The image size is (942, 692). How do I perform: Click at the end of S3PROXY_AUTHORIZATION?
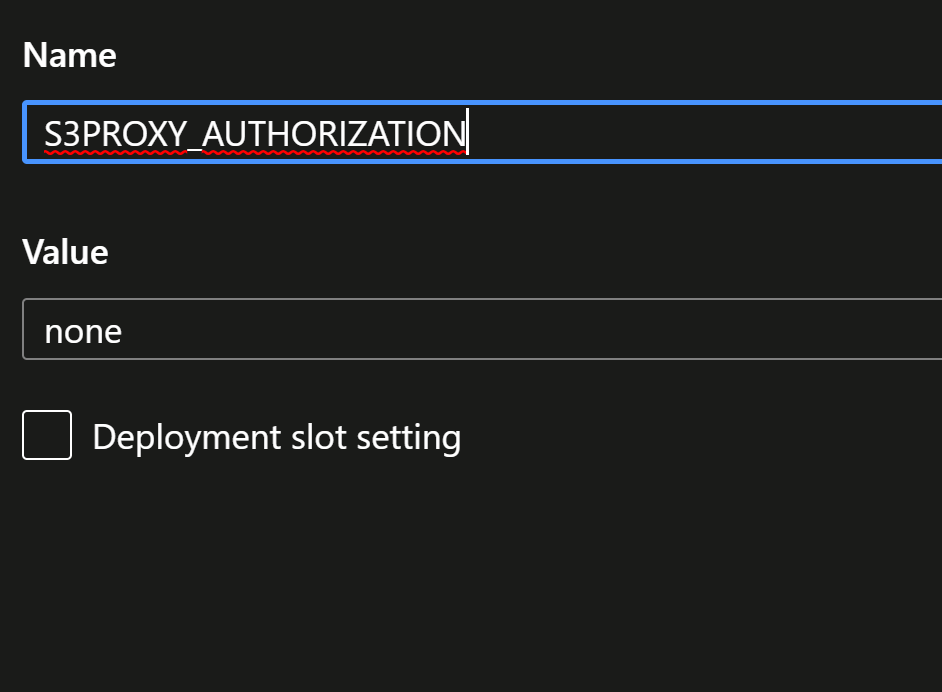click(x=470, y=133)
